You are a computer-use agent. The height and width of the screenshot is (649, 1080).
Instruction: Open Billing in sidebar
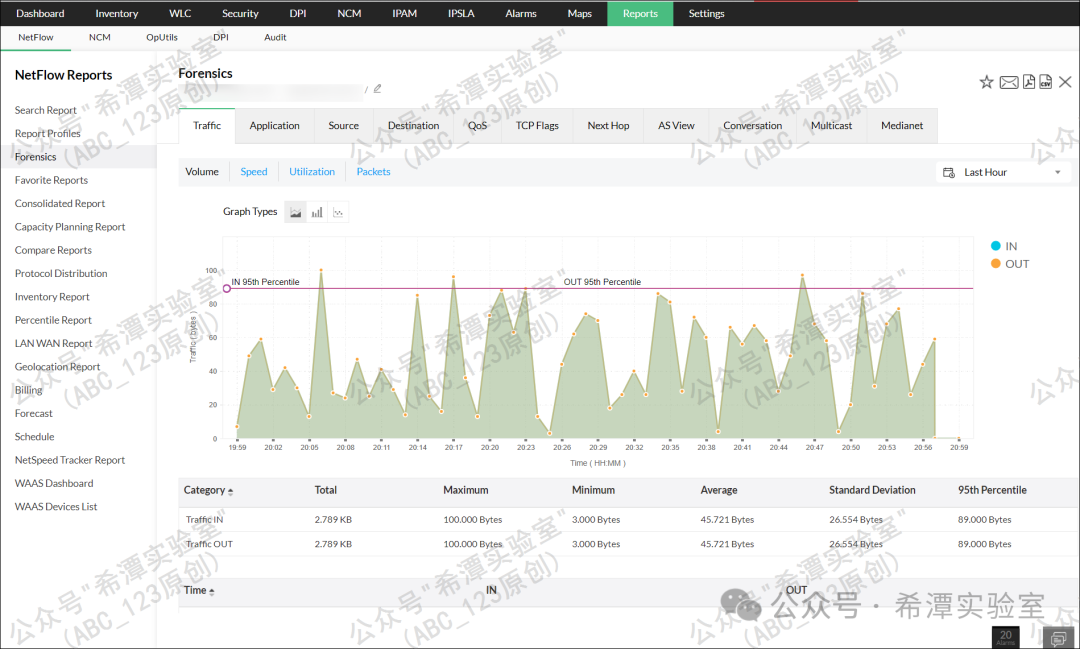(28, 391)
